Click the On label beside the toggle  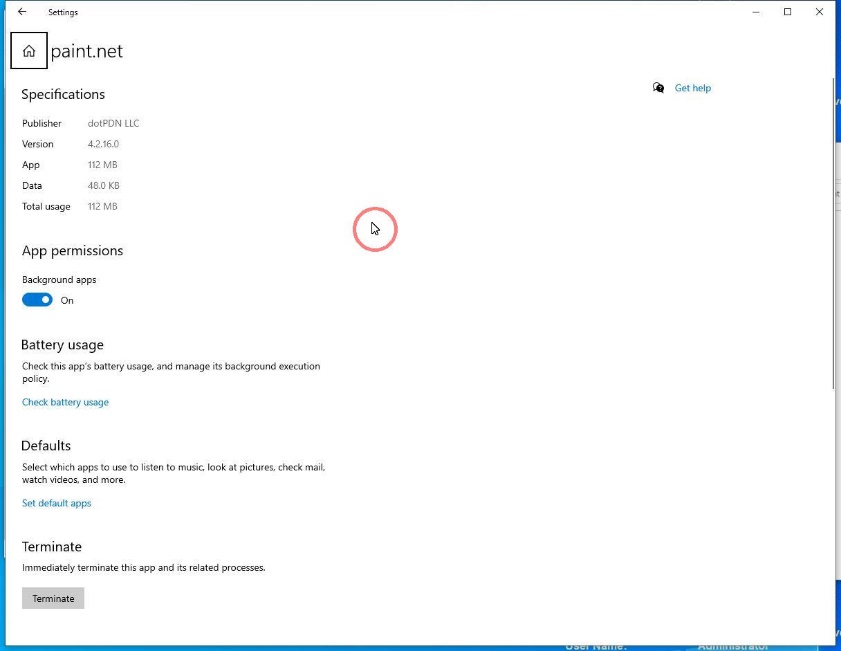(67, 300)
